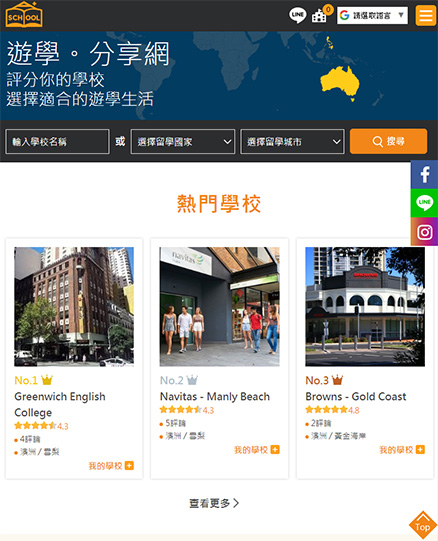The image size is (438, 541).
Task: Click the 4.3 star rating of Greenwich
Action: tap(41, 426)
